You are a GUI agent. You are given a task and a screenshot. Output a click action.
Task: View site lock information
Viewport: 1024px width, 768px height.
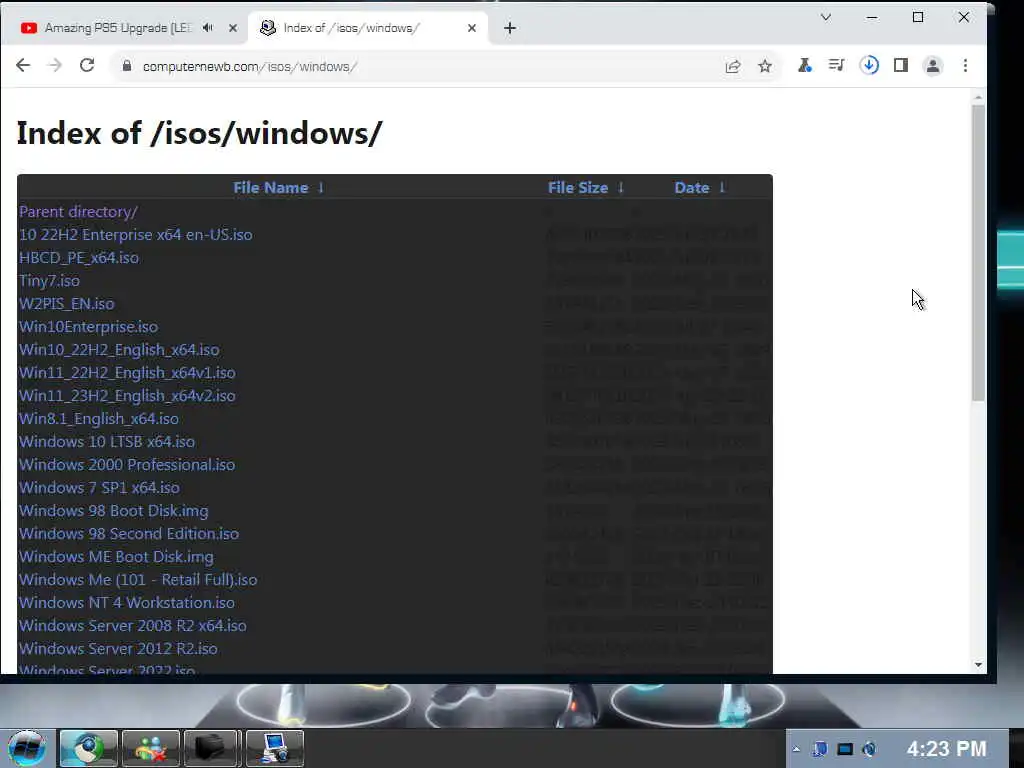point(127,66)
